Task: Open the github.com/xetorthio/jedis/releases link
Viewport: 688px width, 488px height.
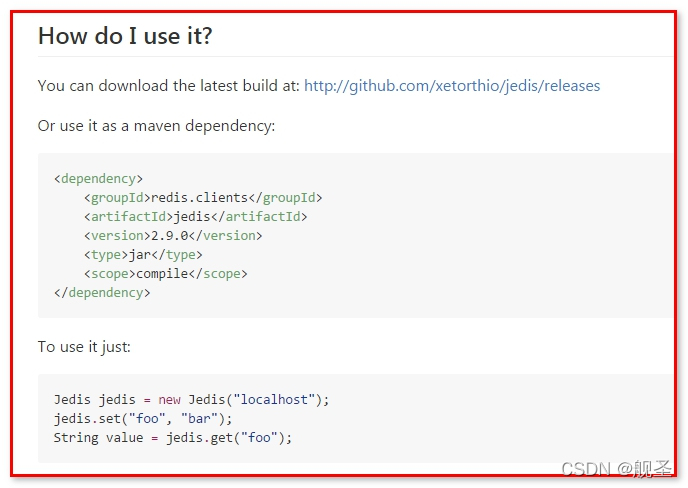Action: pyautogui.click(x=452, y=86)
